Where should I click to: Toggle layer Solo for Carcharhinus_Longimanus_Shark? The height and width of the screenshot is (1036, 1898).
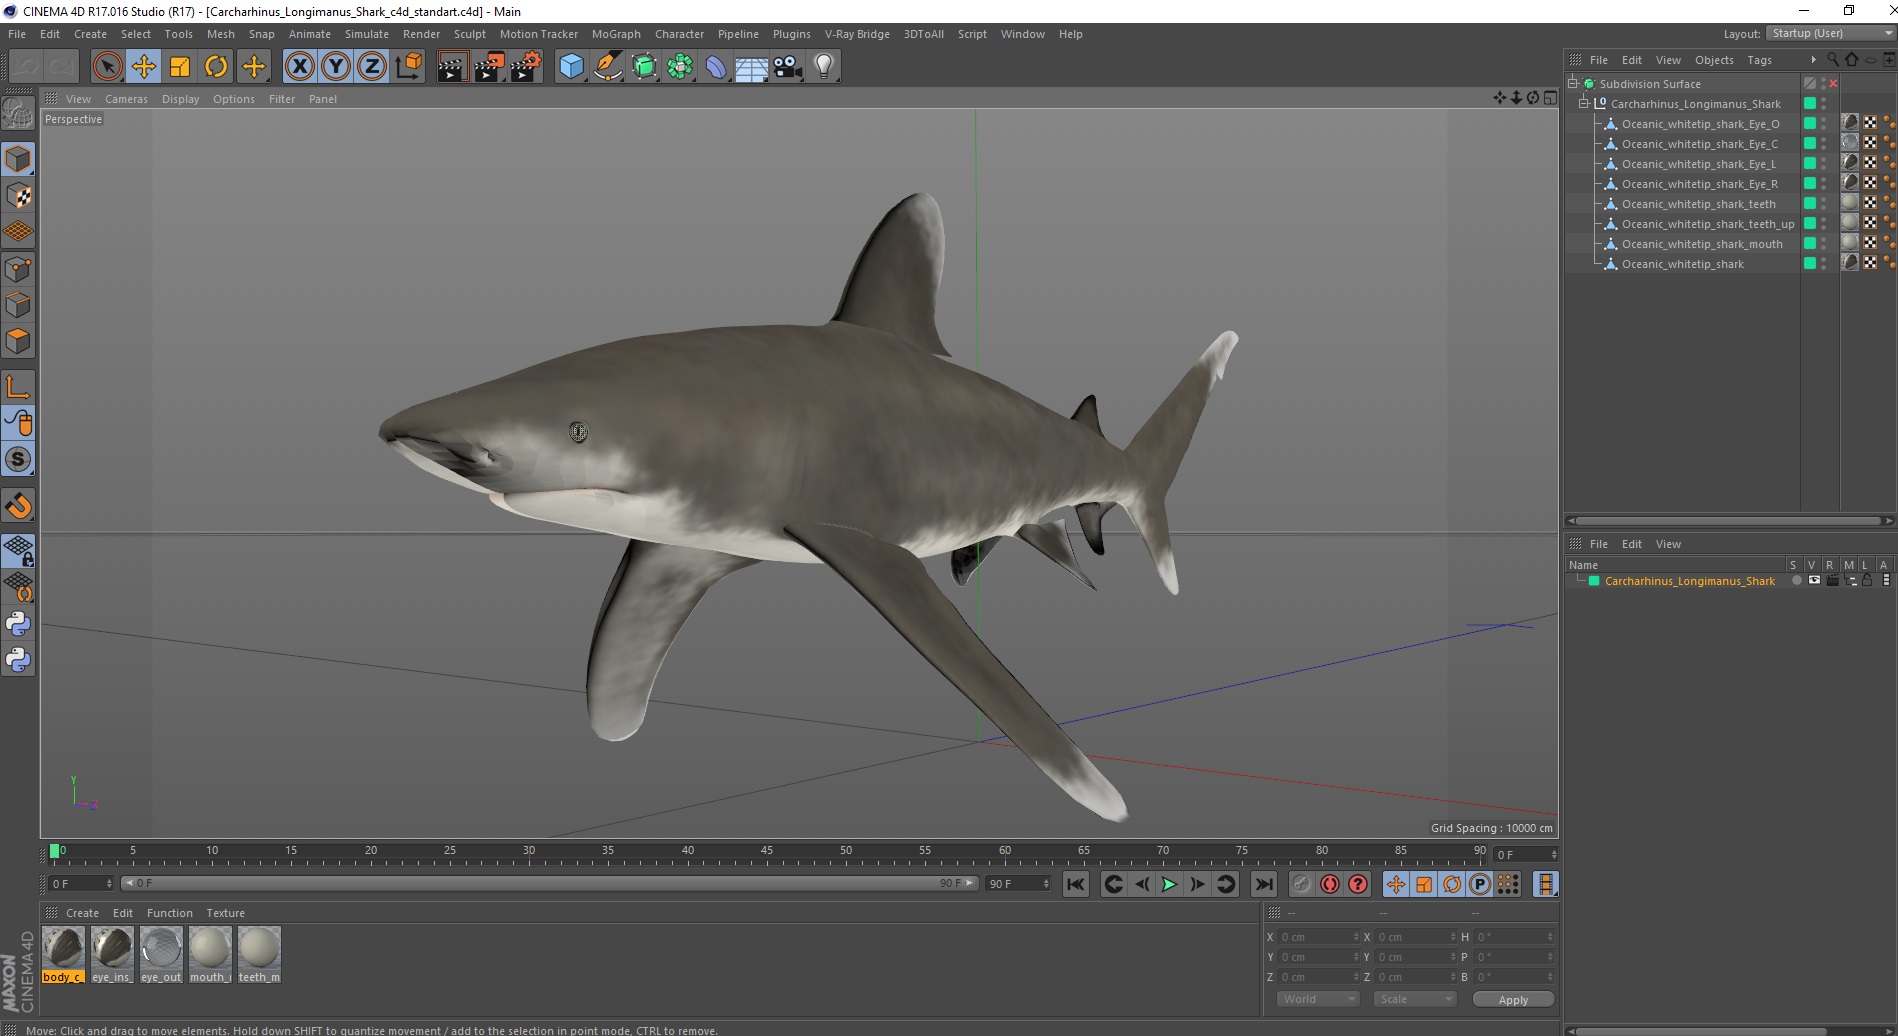coord(1796,580)
